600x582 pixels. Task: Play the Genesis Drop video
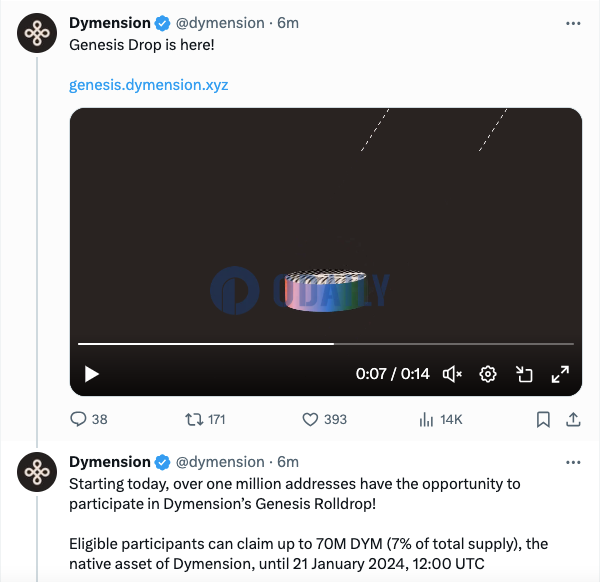coord(92,374)
